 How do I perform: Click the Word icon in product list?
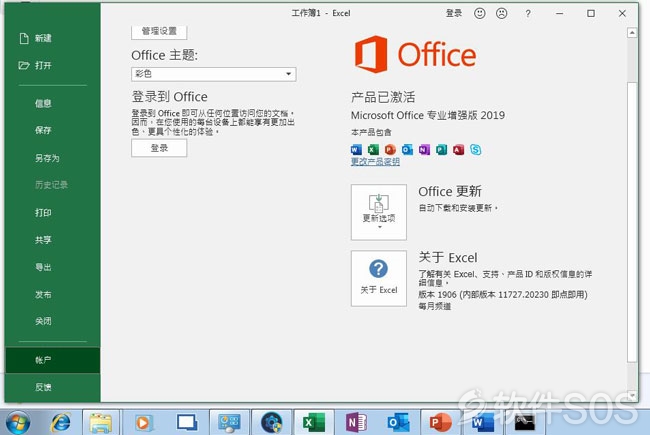356,149
